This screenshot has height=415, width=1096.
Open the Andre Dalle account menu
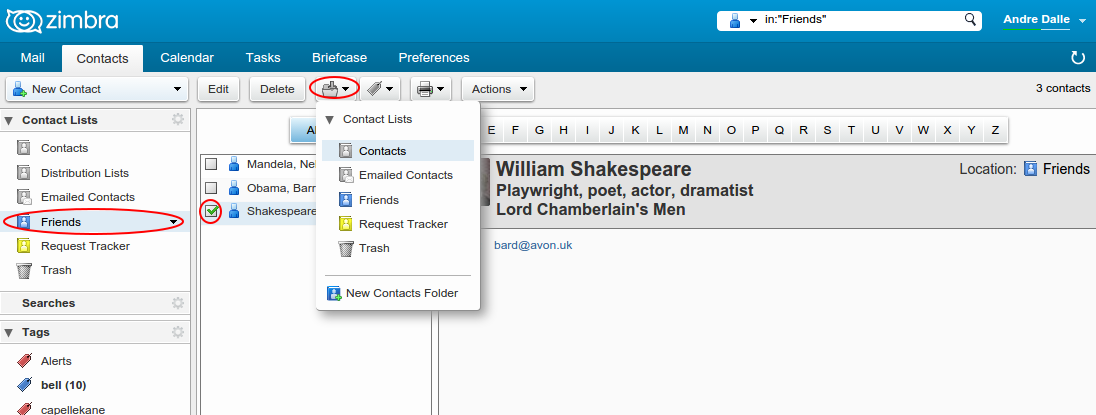click(1044, 20)
